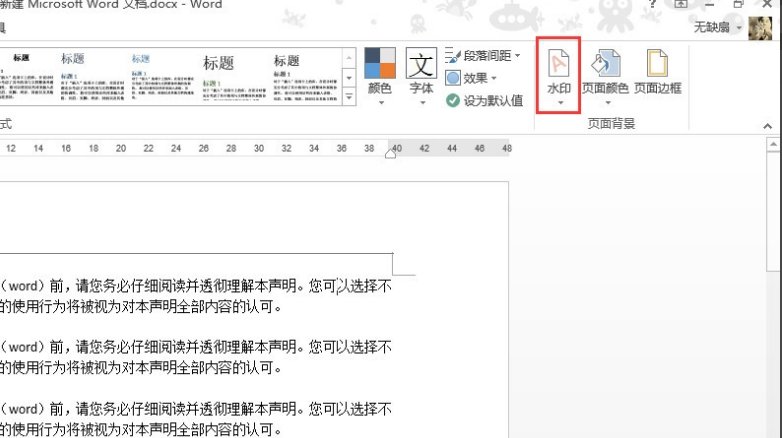This screenshot has height=438, width=782.
Task: Open Ribbon Display Options icon
Action: (x=681, y=4)
